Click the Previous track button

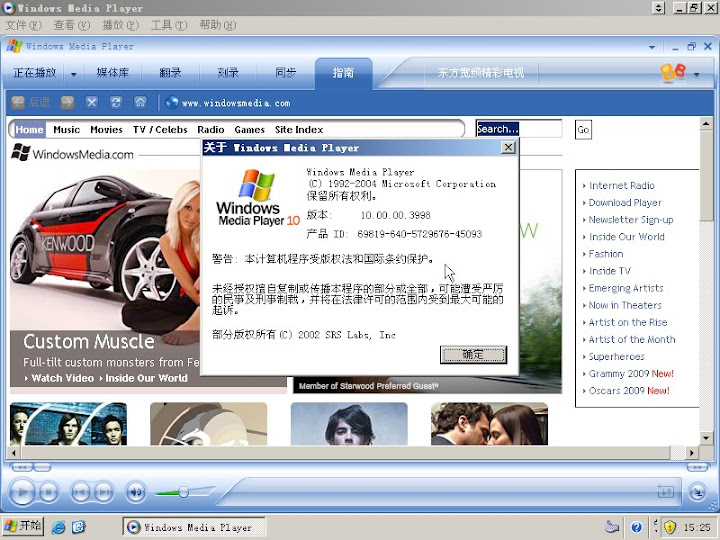pos(80,493)
